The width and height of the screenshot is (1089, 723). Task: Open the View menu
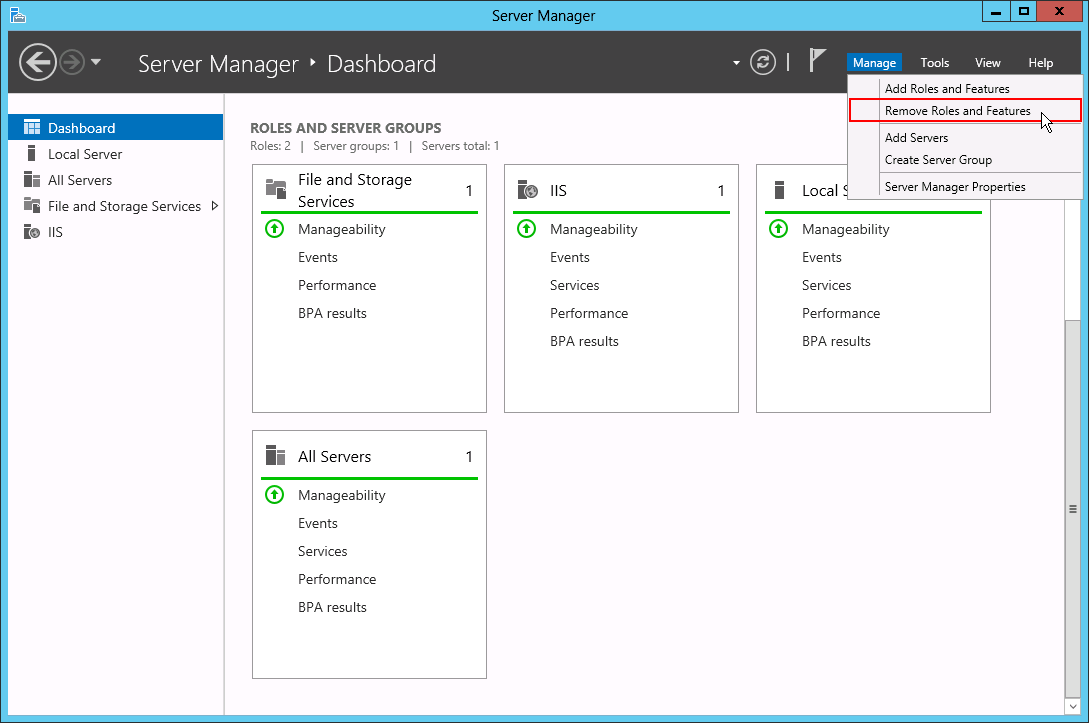click(x=987, y=63)
